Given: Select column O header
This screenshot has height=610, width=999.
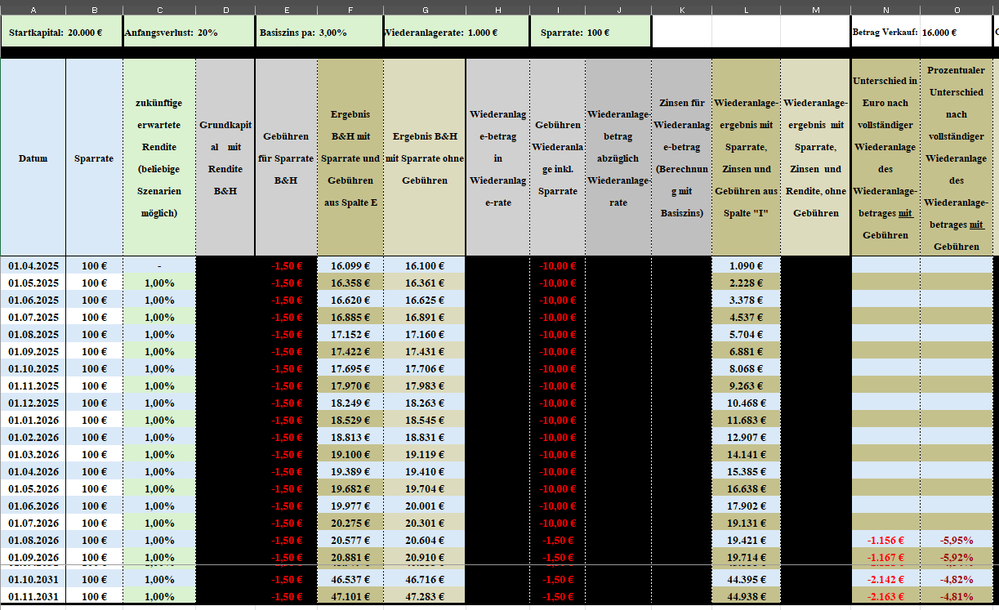Looking at the screenshot, I should 956,10.
